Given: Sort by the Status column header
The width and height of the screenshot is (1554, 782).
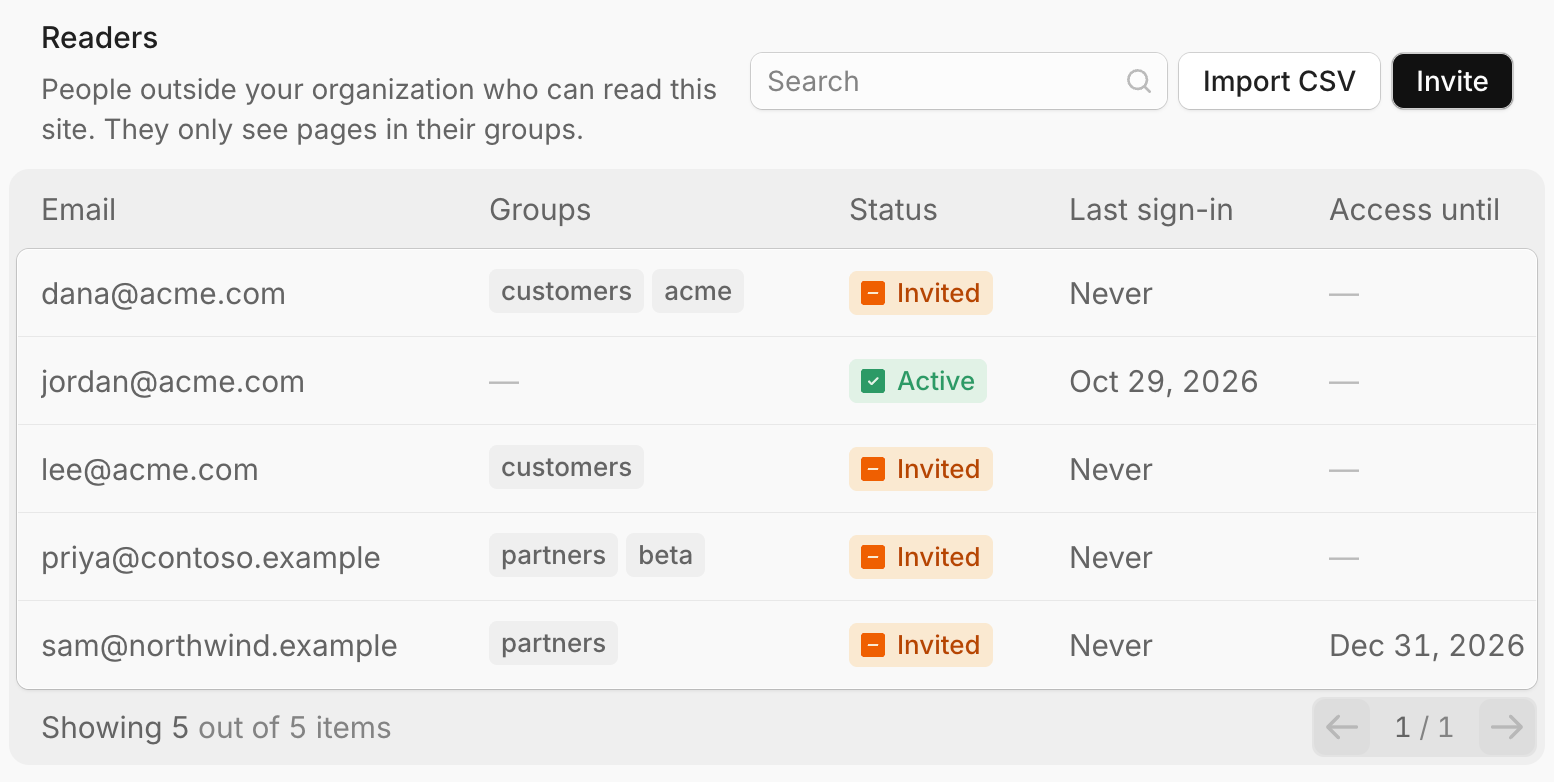Looking at the screenshot, I should coord(893,210).
